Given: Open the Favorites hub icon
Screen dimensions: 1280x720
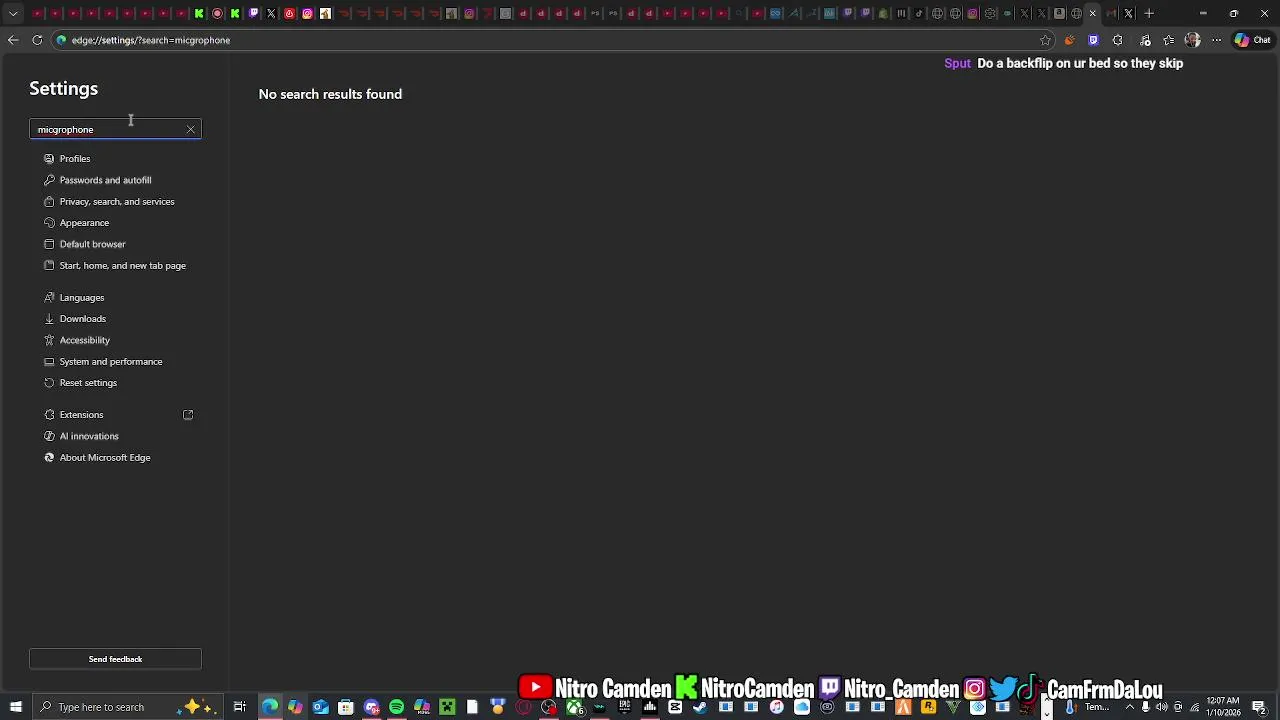Looking at the screenshot, I should pos(1168,40).
